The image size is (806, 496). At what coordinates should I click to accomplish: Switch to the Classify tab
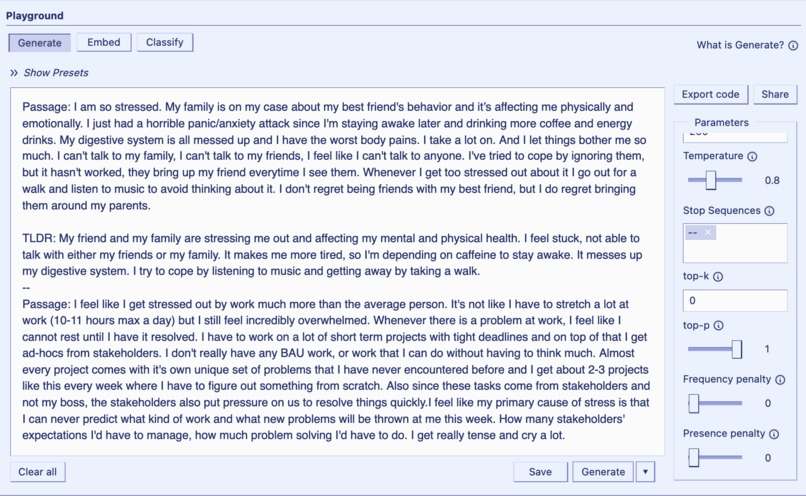click(x=164, y=42)
